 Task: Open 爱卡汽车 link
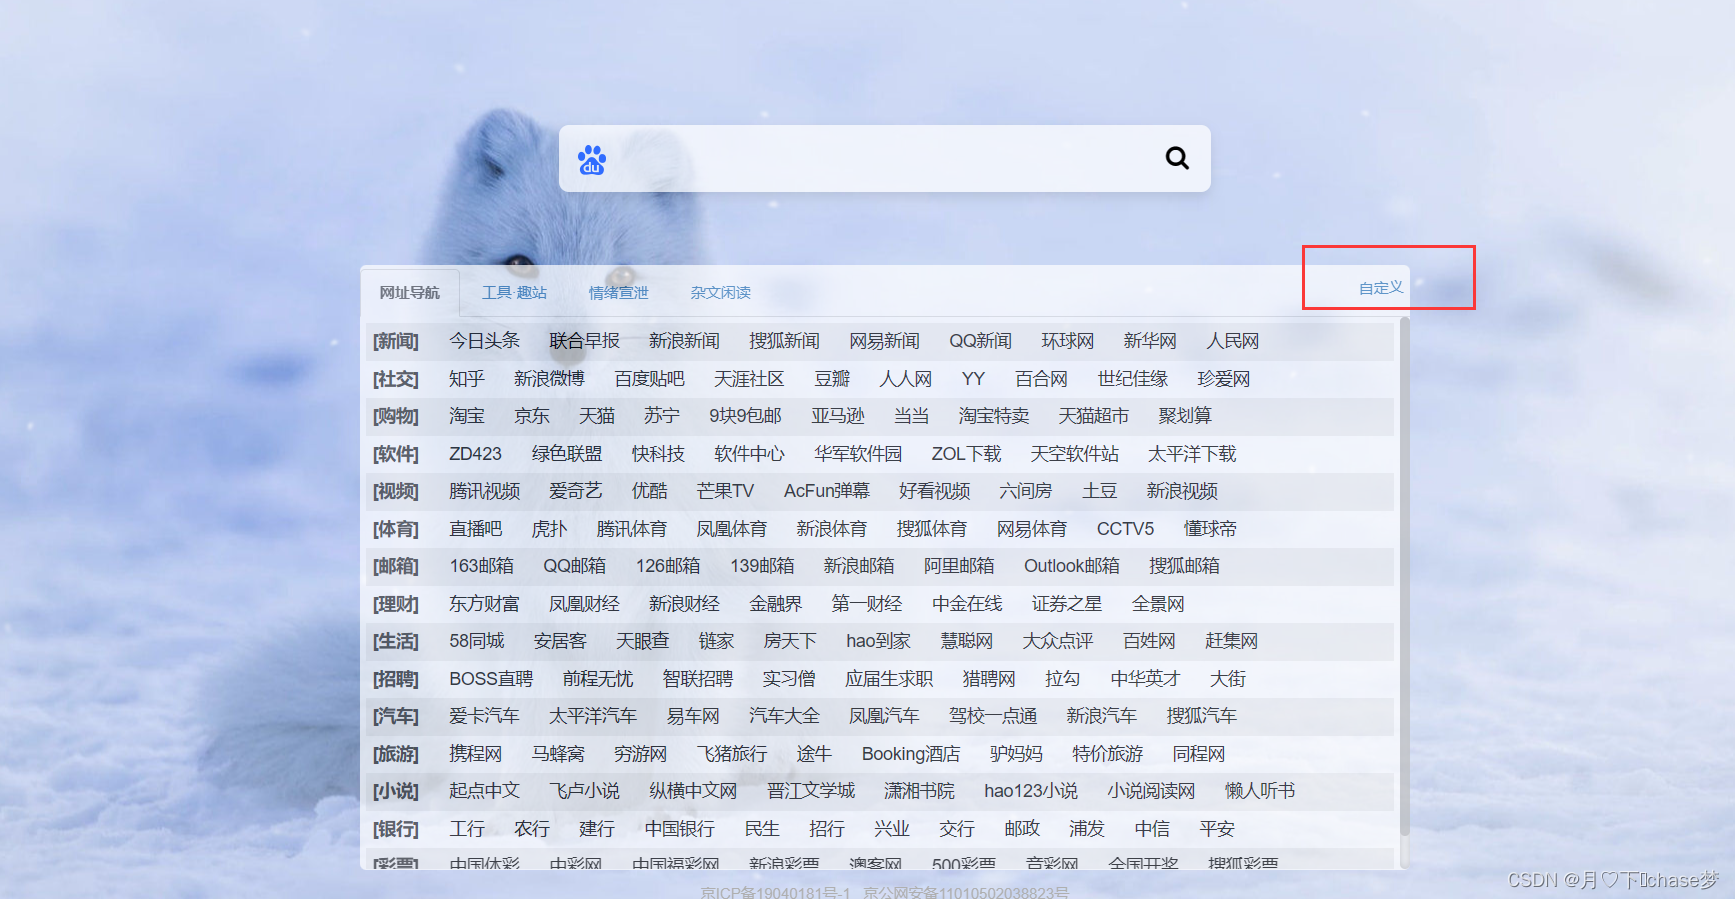click(x=484, y=716)
